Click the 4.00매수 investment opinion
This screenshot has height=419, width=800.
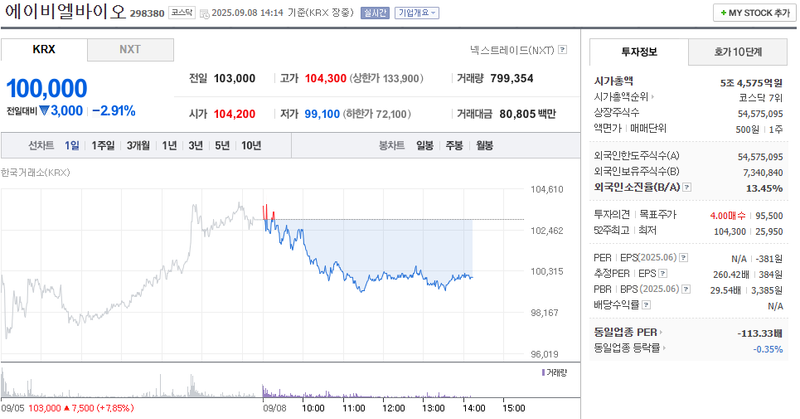point(728,216)
